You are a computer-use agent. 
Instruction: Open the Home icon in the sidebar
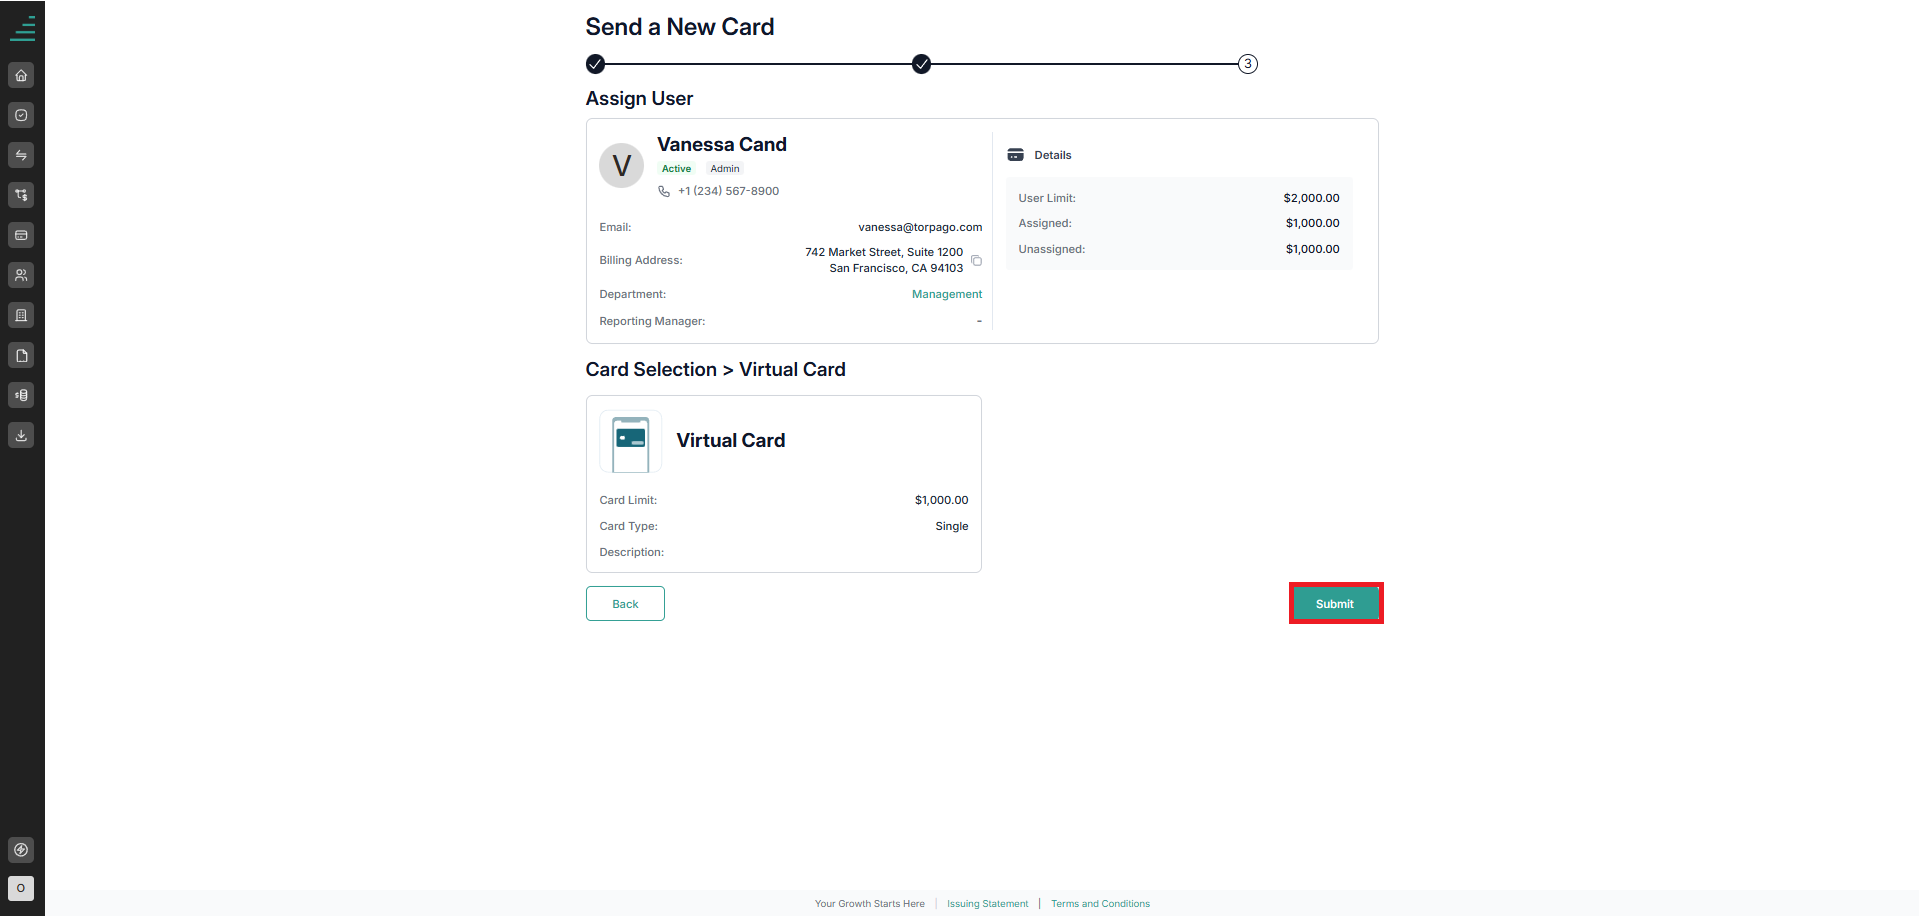coord(21,75)
